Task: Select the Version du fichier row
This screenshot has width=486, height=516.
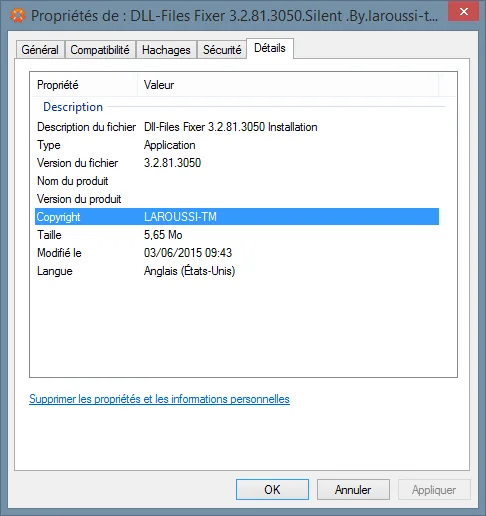Action: coord(237,163)
